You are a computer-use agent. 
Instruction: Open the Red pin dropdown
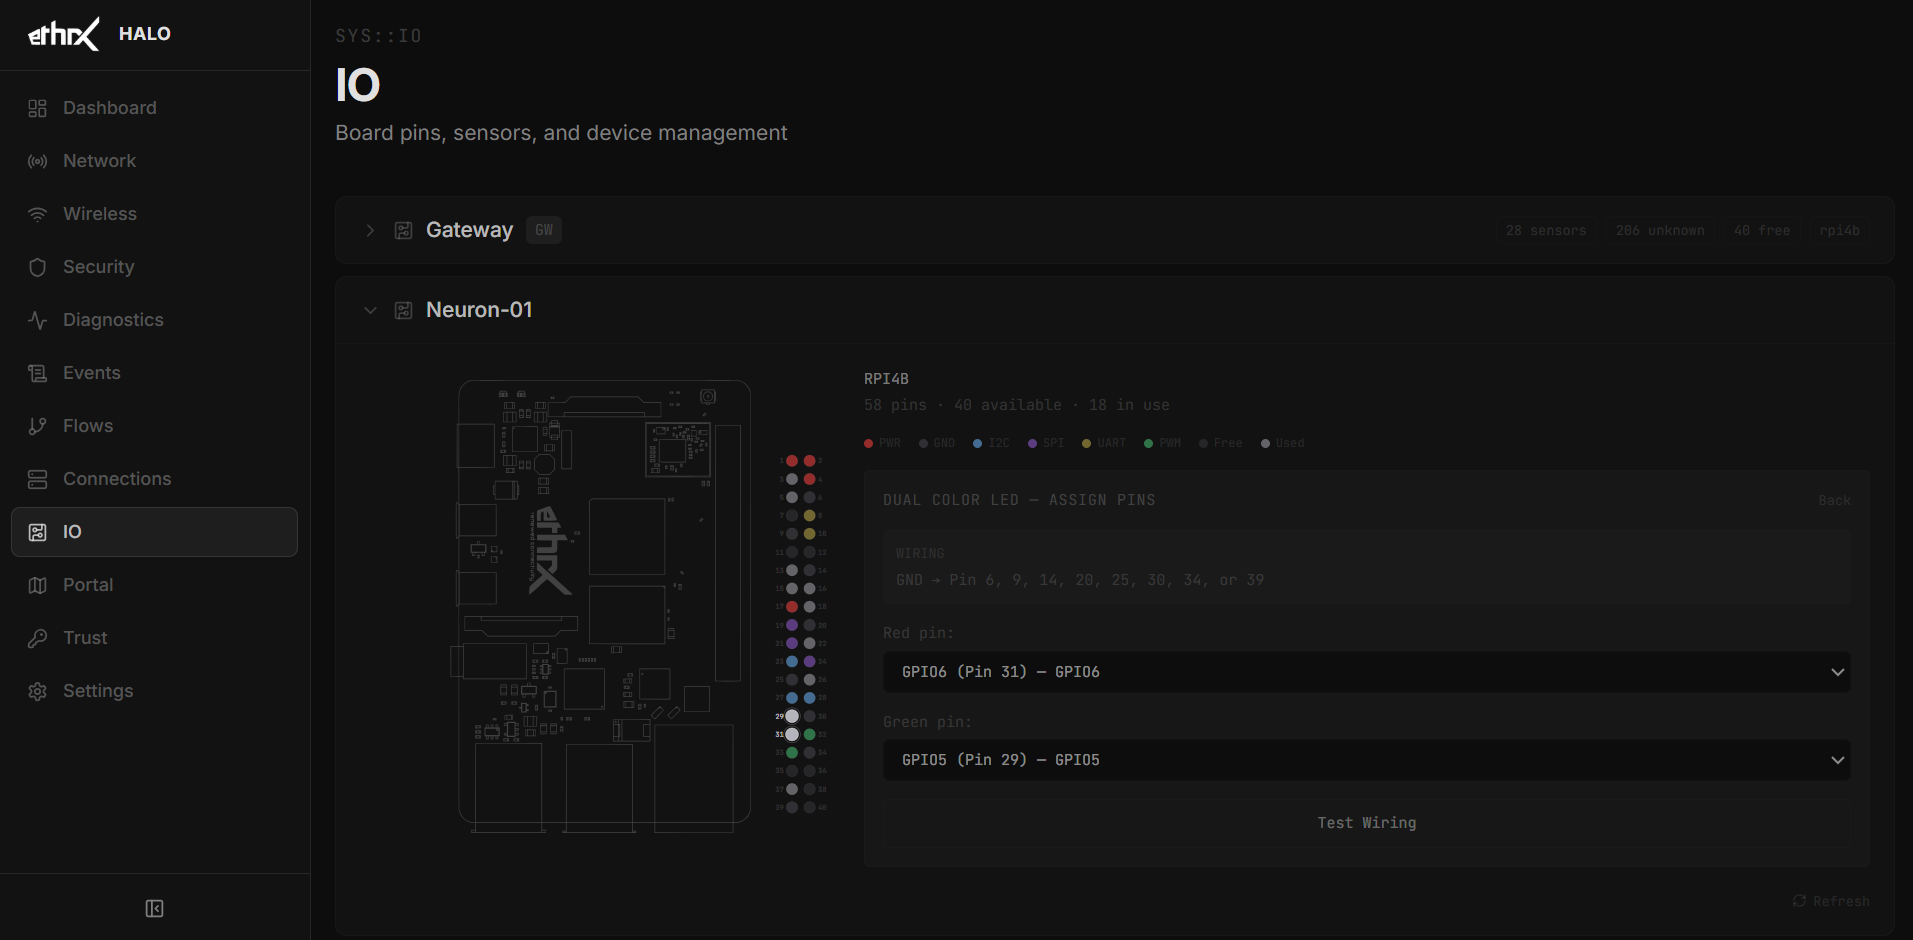coord(1366,672)
